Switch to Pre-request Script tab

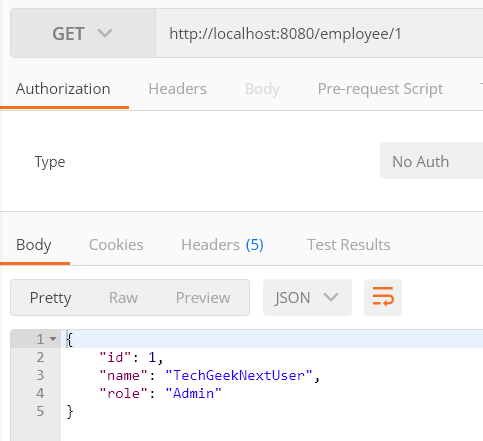(x=380, y=89)
